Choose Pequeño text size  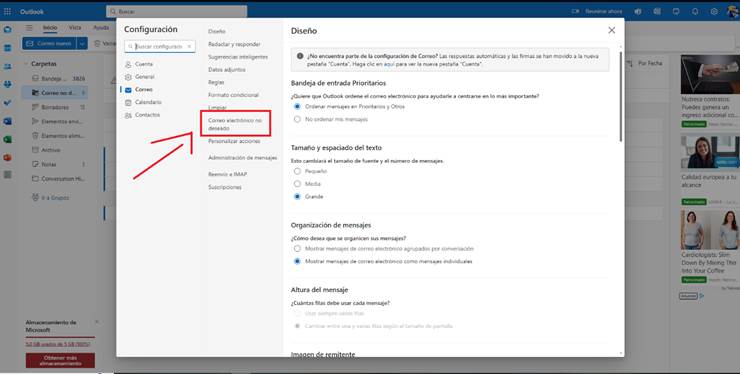point(297,171)
